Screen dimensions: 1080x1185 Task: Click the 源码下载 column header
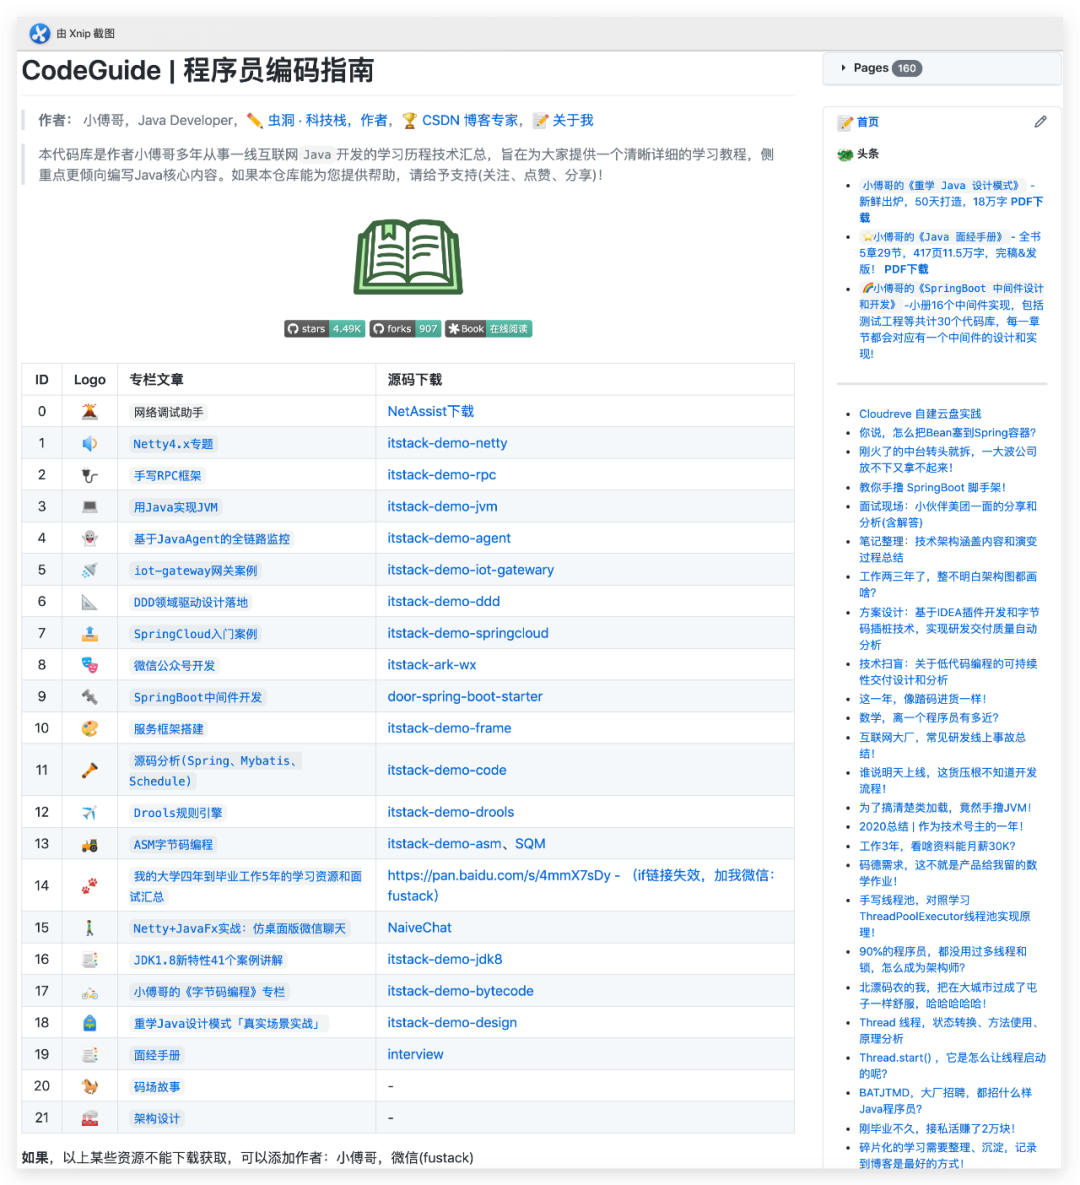pyautogui.click(x=414, y=379)
